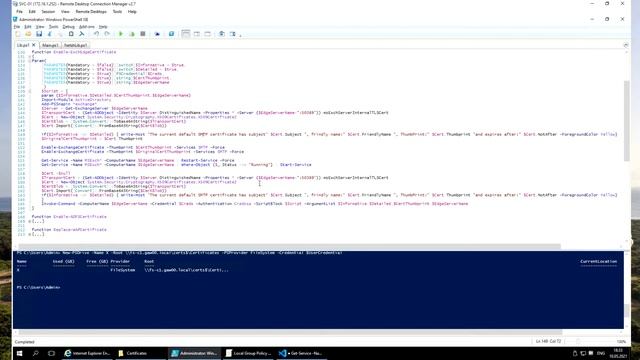The width and height of the screenshot is (640, 360).
Task: Click the Ln 148 Col 72 indicator
Action: 548,341
